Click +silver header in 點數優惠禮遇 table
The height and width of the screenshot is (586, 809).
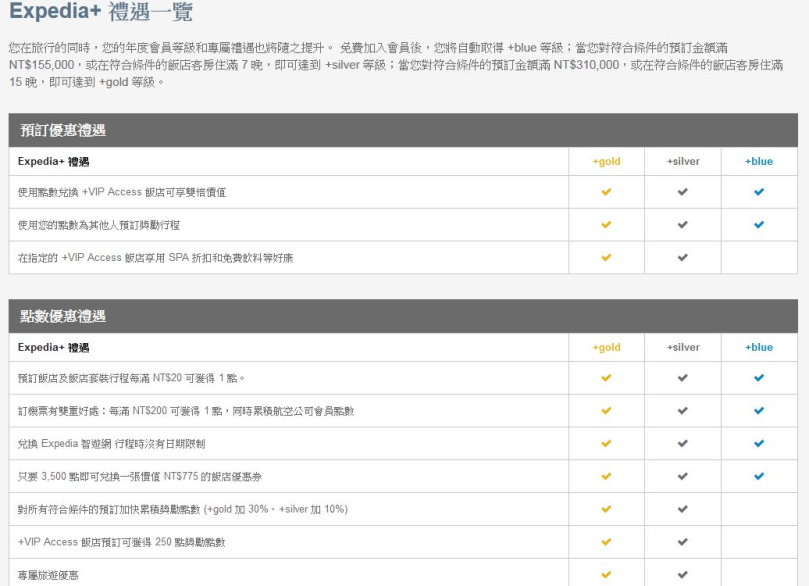pyautogui.click(x=683, y=348)
